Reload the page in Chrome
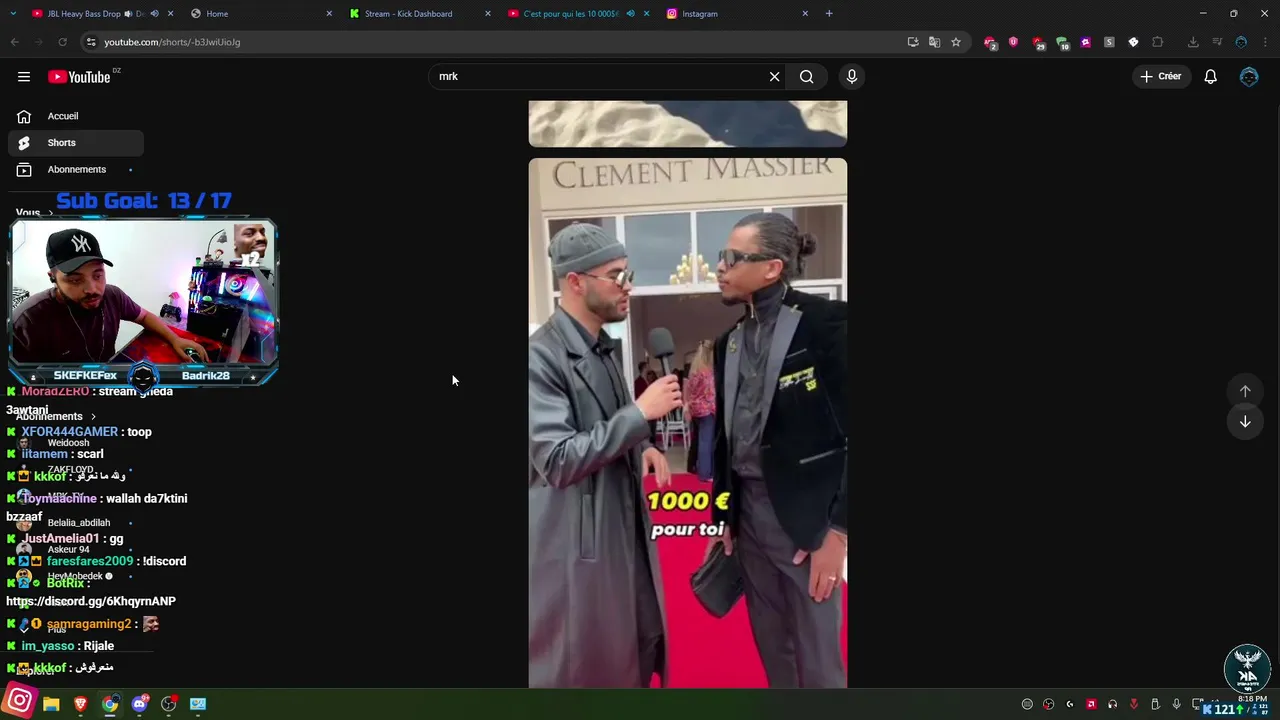The height and width of the screenshot is (720, 1280). [62, 42]
